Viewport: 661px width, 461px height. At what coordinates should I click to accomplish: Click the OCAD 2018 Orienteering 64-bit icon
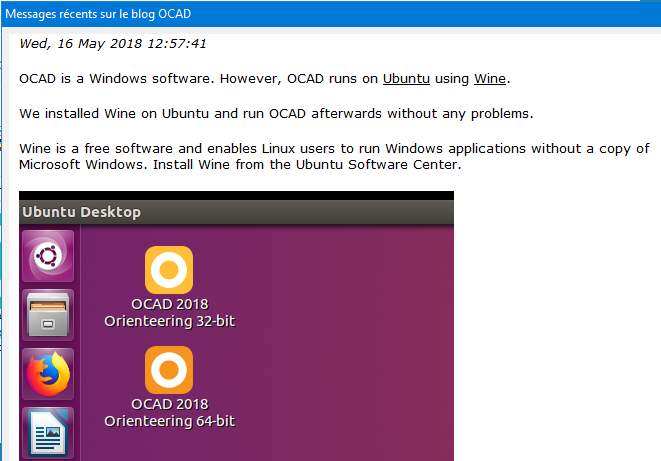(169, 370)
